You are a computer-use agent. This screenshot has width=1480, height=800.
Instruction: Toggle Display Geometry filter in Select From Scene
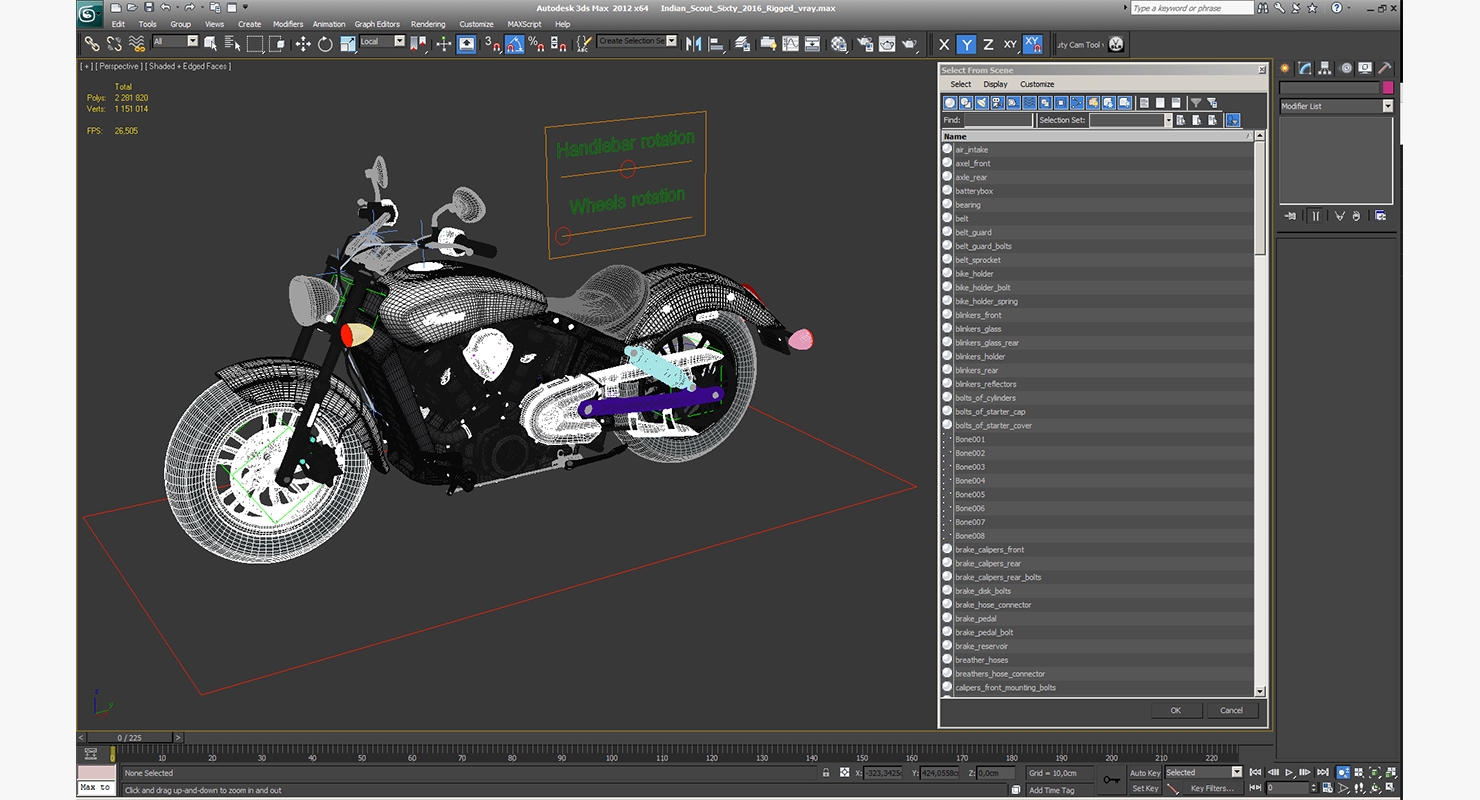pos(950,102)
